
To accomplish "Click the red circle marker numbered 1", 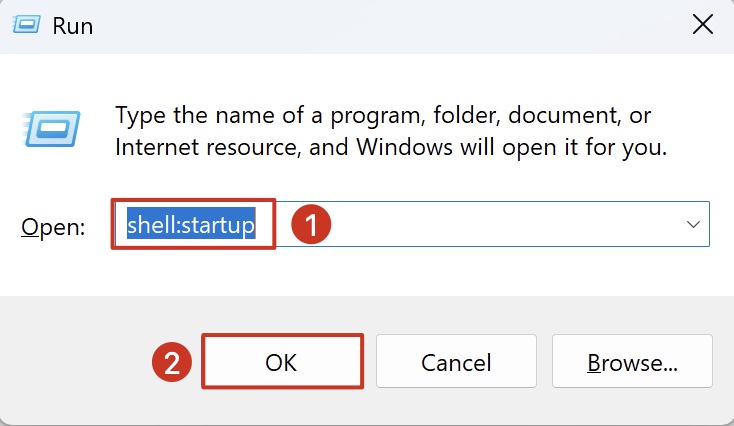I will click(x=311, y=224).
